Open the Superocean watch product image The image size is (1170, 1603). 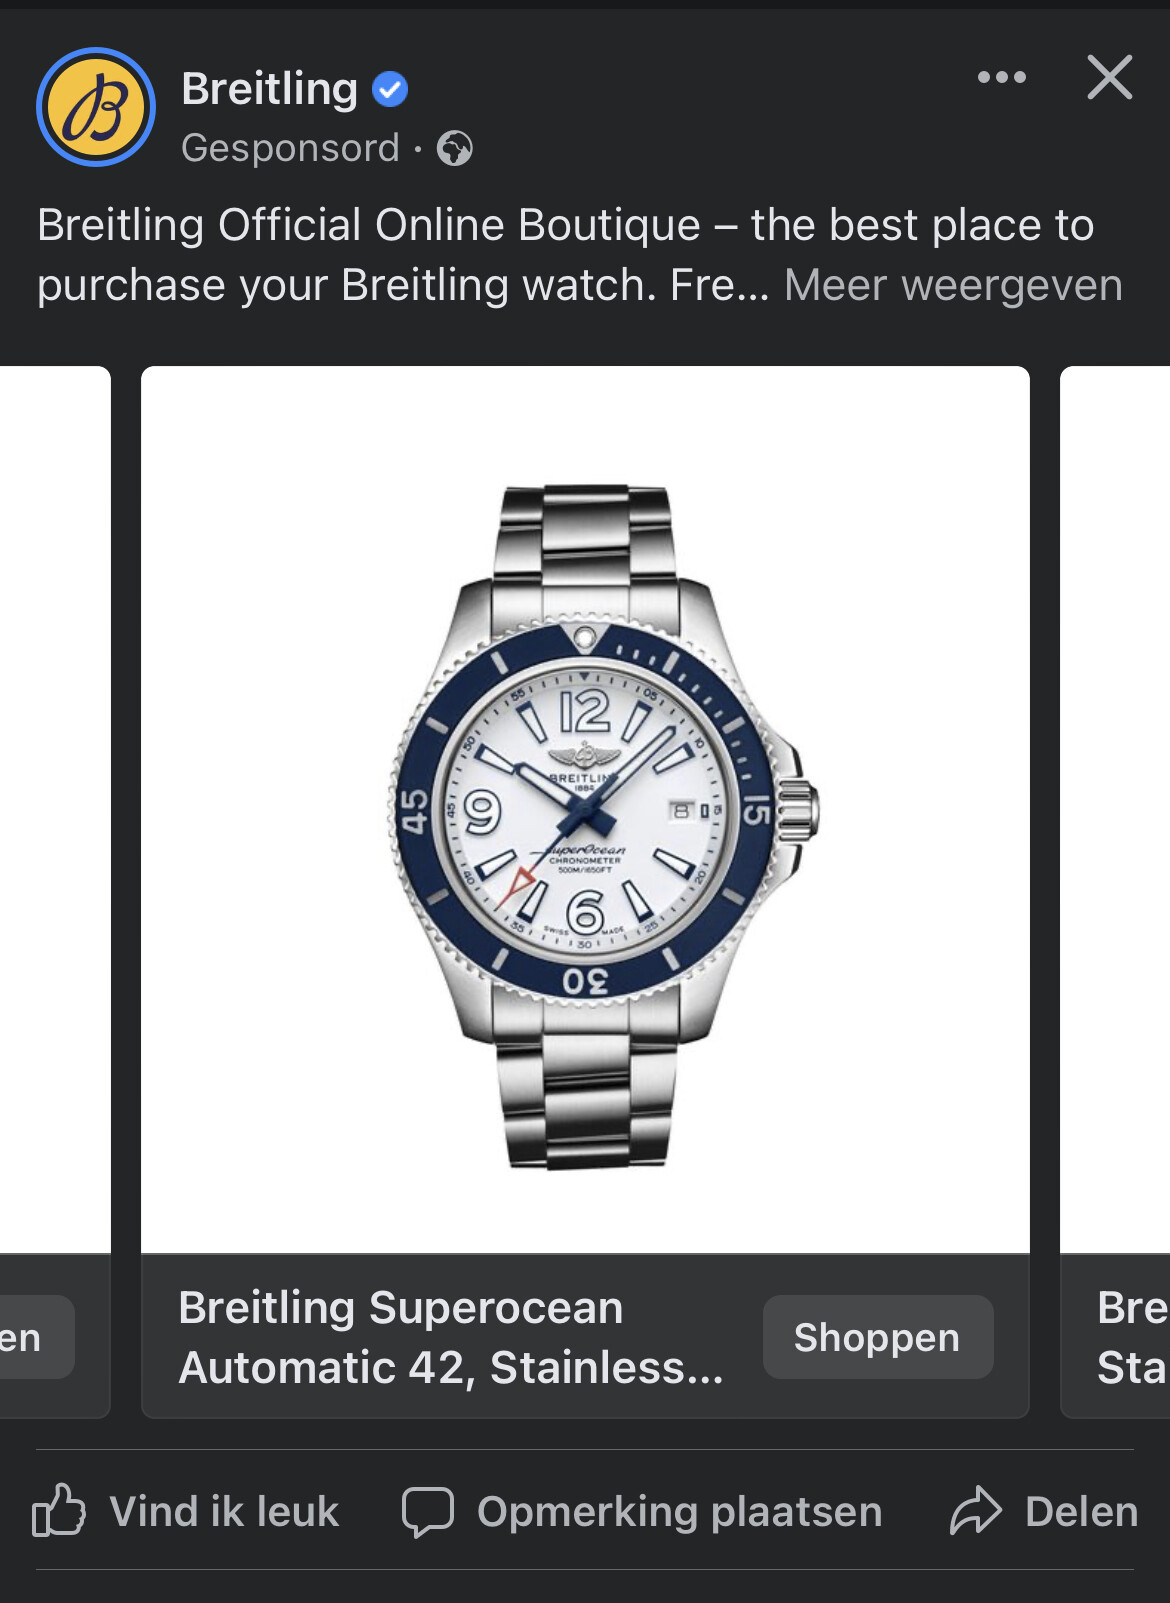pos(585,810)
